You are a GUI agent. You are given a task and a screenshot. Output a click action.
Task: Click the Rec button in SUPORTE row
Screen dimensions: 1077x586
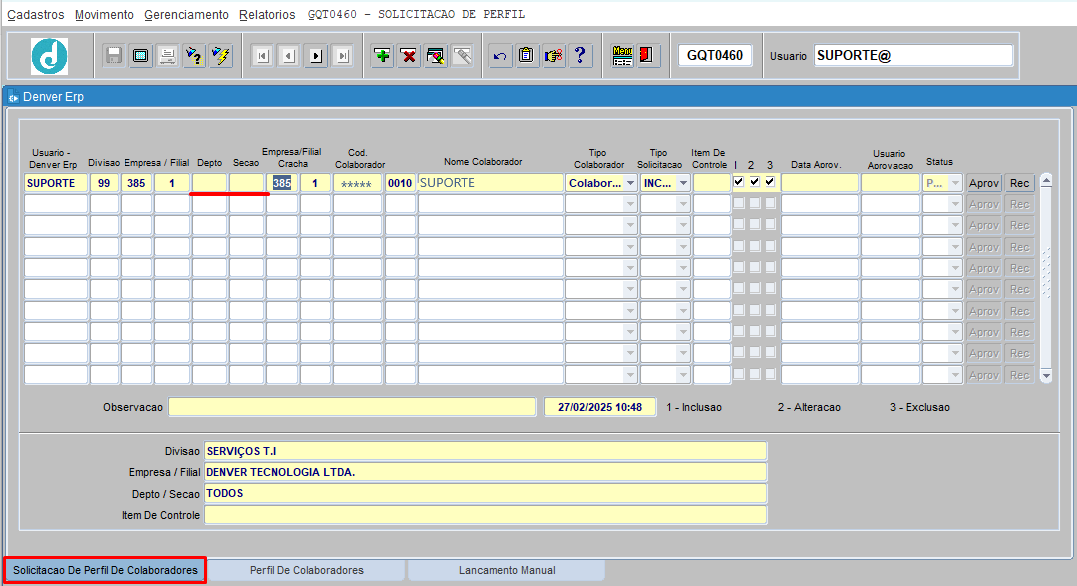(1019, 183)
